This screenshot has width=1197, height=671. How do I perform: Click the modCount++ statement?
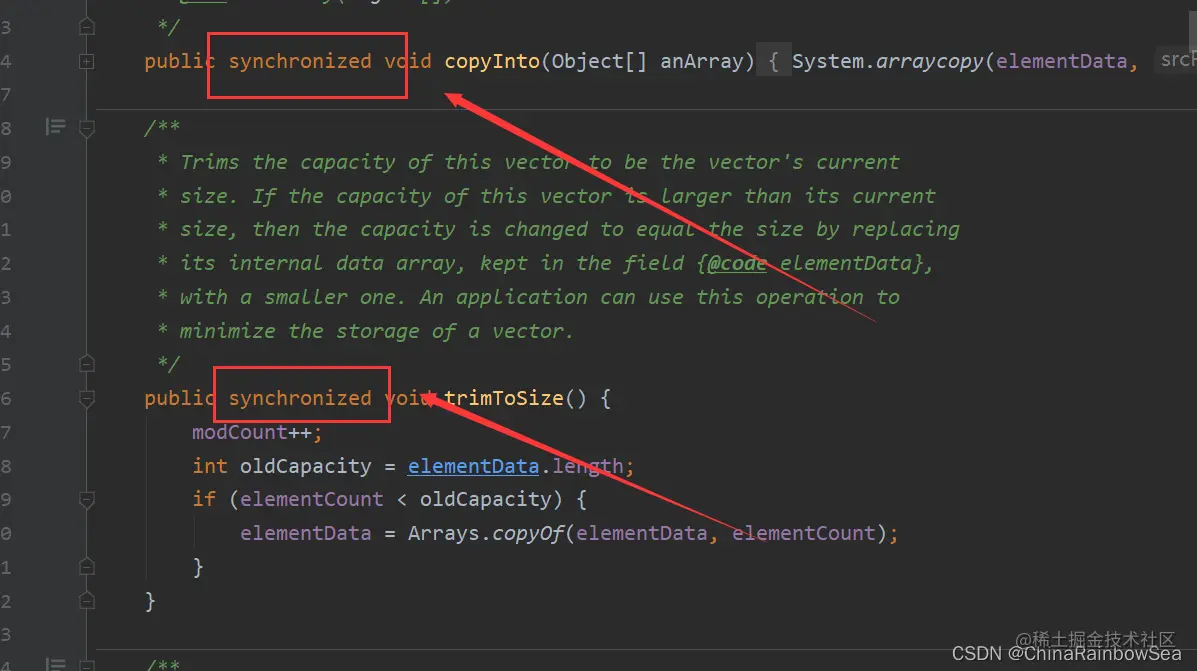coord(257,432)
